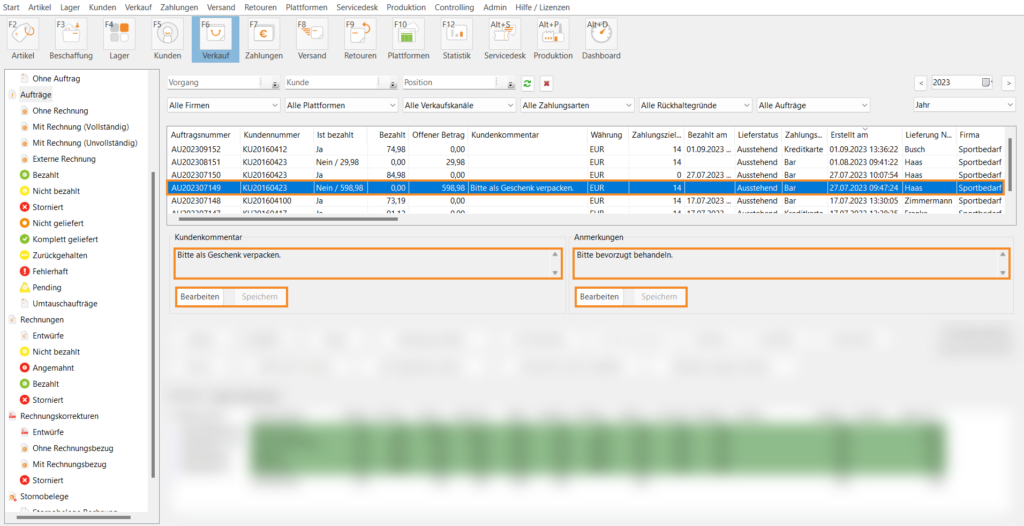1024x526 pixels.
Task: Clear filters with the red X icon
Action: point(546,83)
